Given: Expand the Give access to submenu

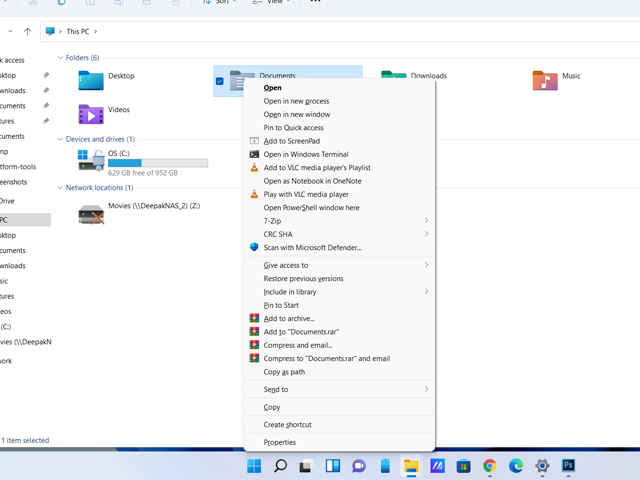Looking at the screenshot, I should coord(426,265).
